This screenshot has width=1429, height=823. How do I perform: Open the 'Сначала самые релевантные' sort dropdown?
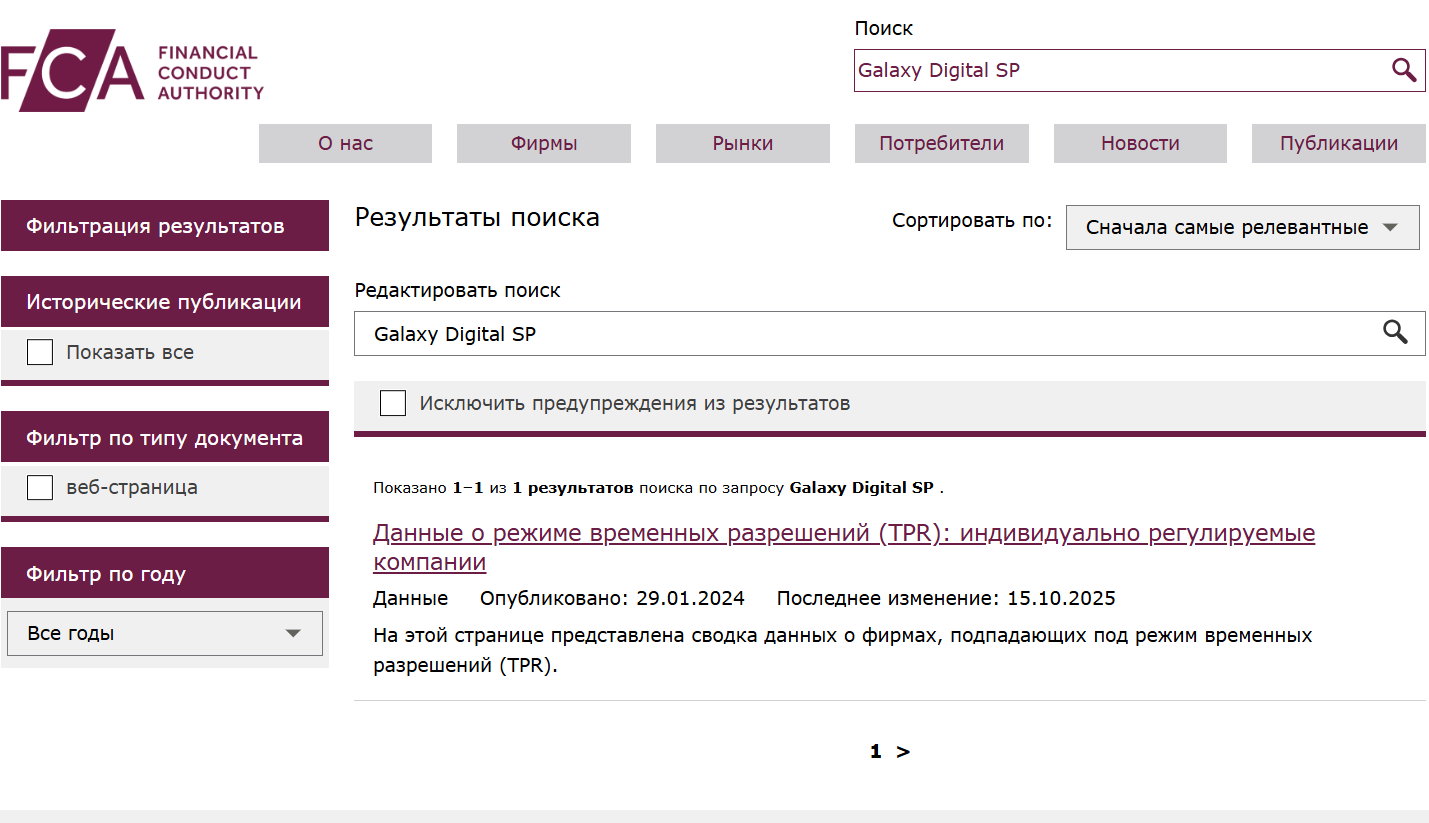(1242, 227)
